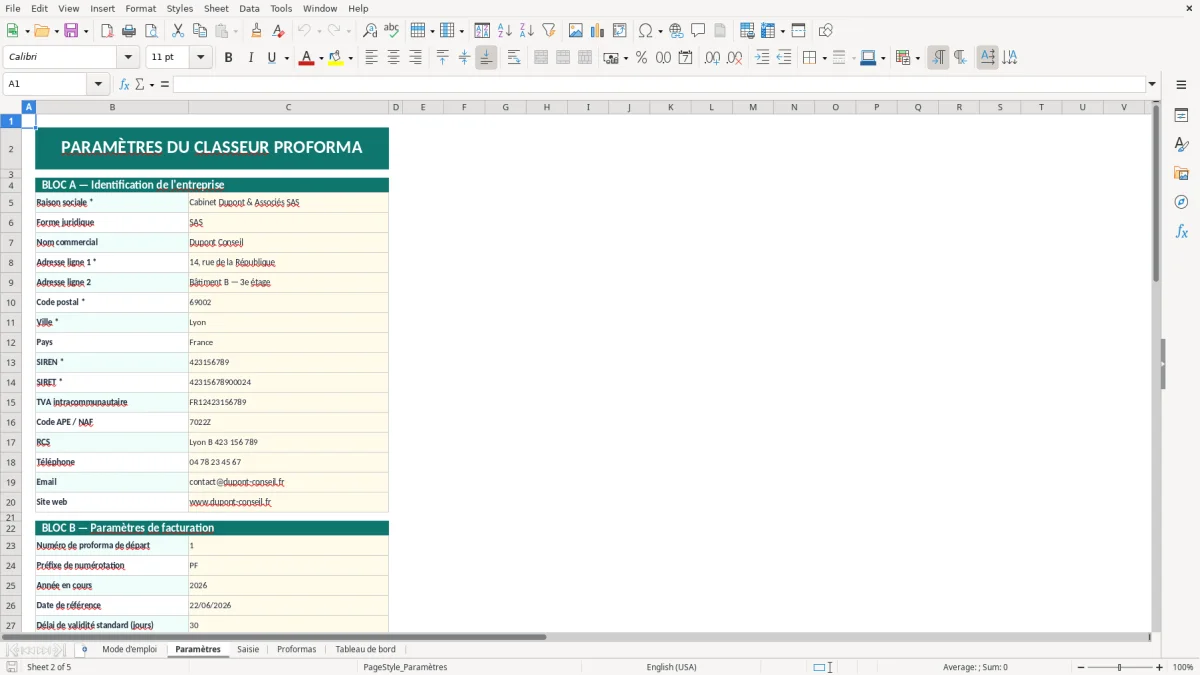Image resolution: width=1200 pixels, height=675 pixels.
Task: Apply the red font color swatch
Action: [x=306, y=58]
